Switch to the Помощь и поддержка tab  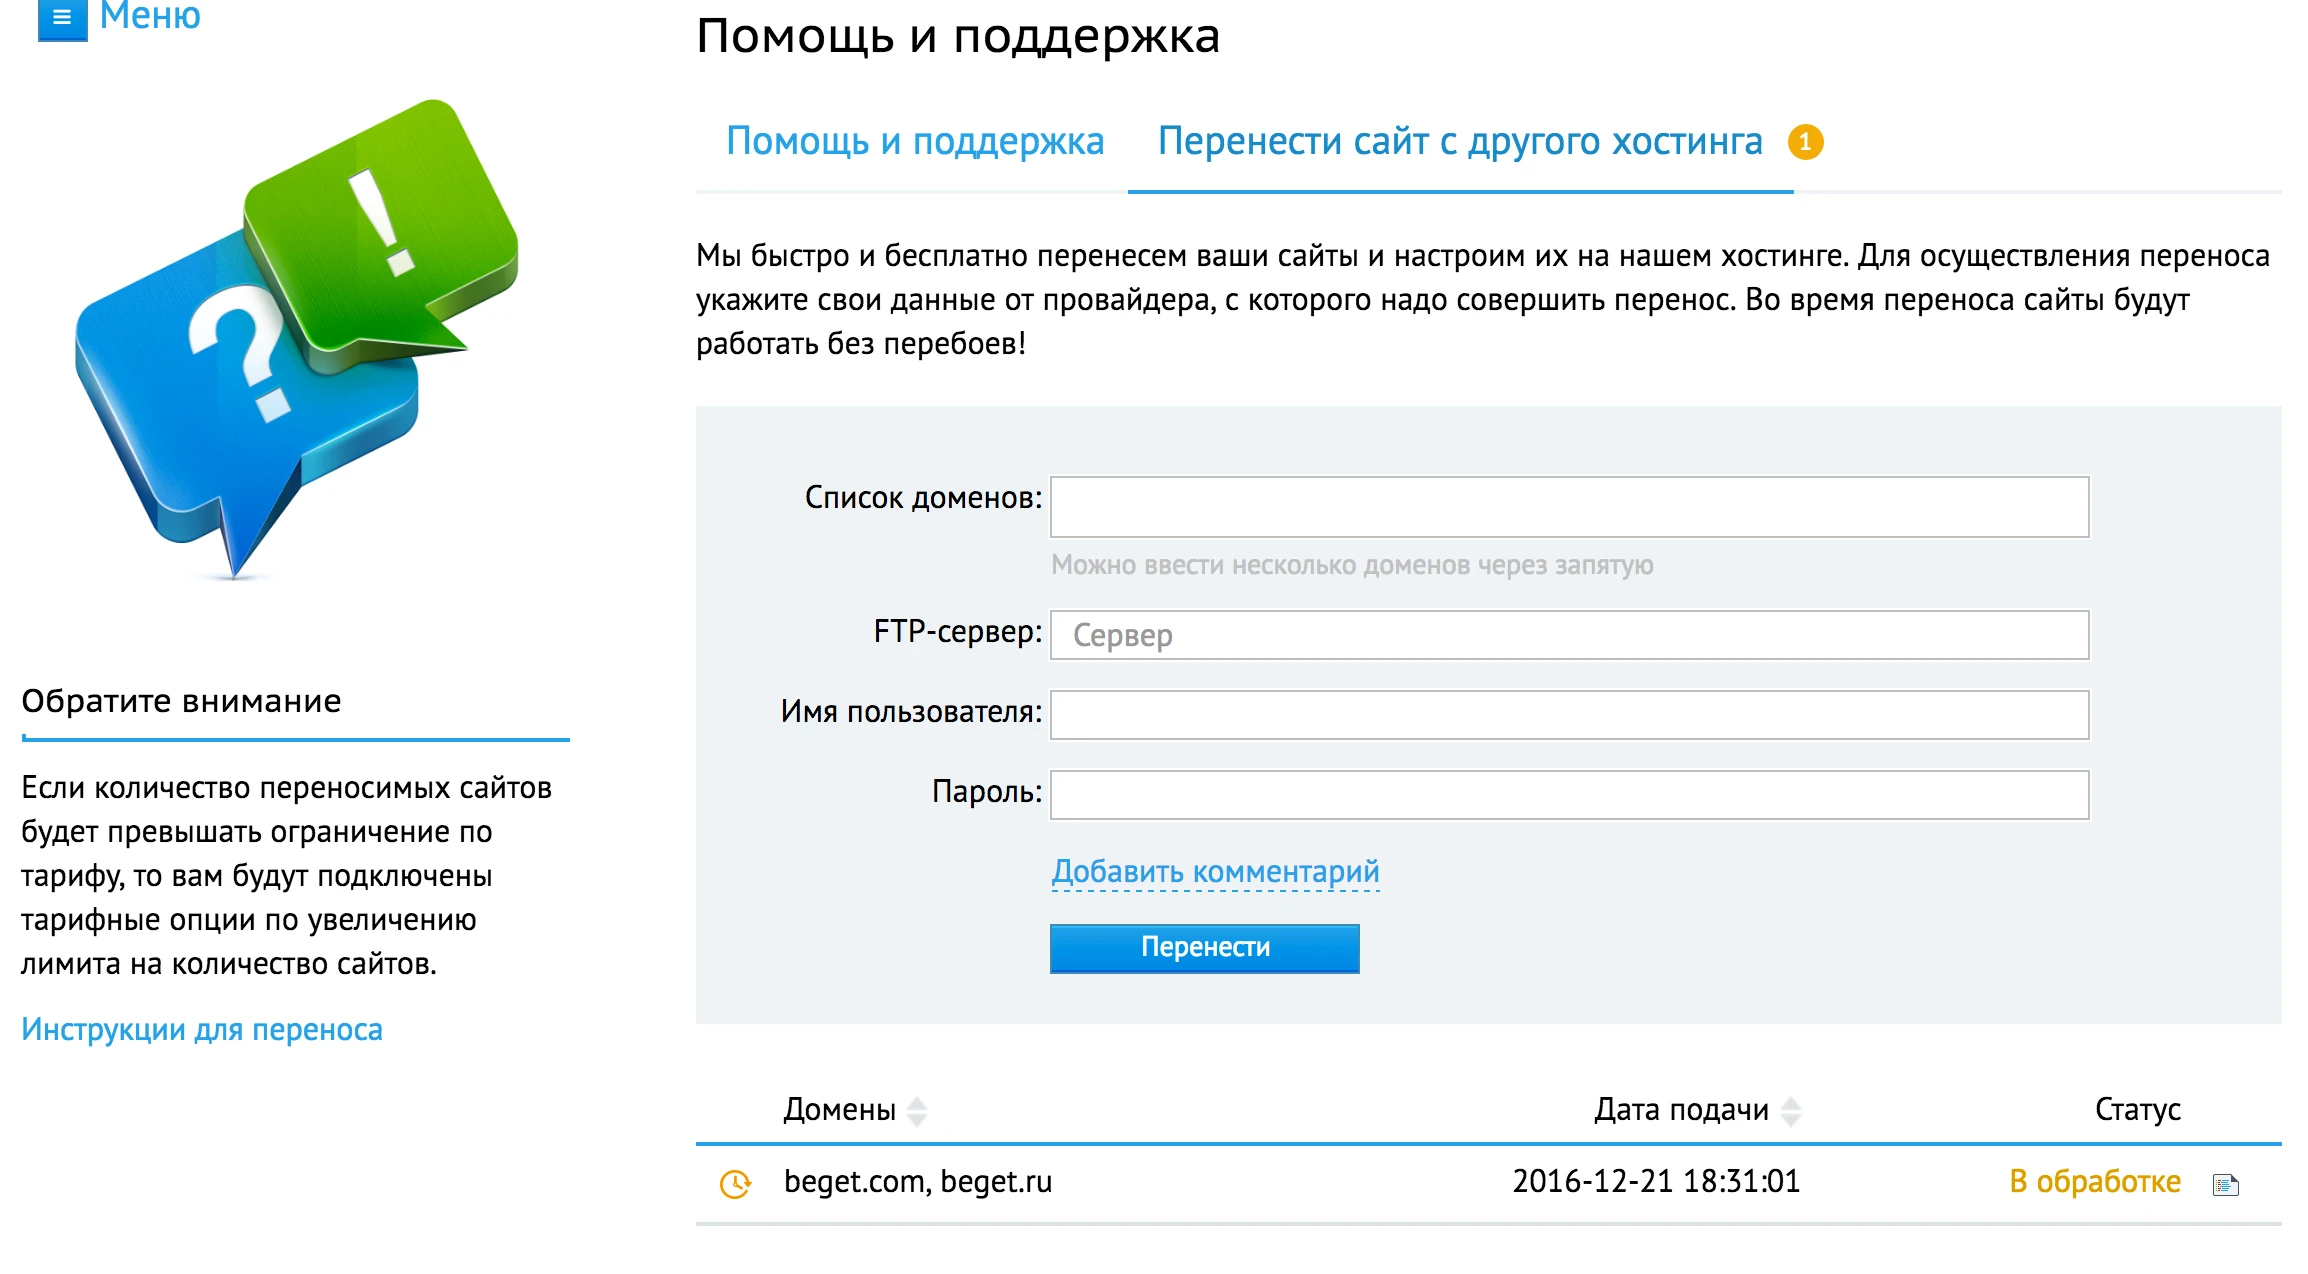pyautogui.click(x=915, y=141)
